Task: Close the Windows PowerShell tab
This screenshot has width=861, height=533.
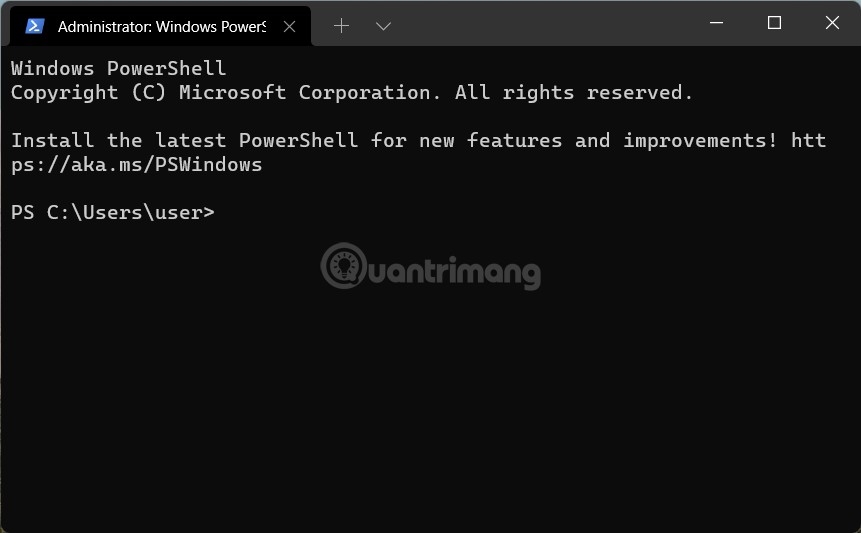Action: [289, 26]
